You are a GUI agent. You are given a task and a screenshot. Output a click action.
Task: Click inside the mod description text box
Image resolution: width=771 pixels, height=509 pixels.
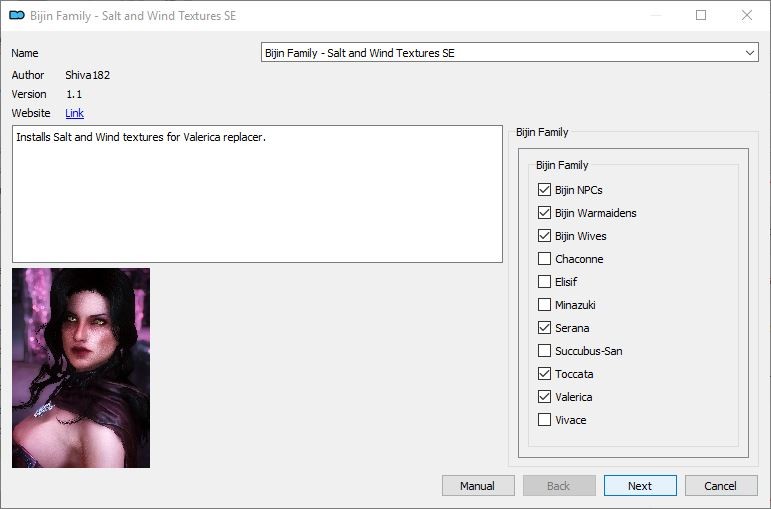tap(257, 194)
